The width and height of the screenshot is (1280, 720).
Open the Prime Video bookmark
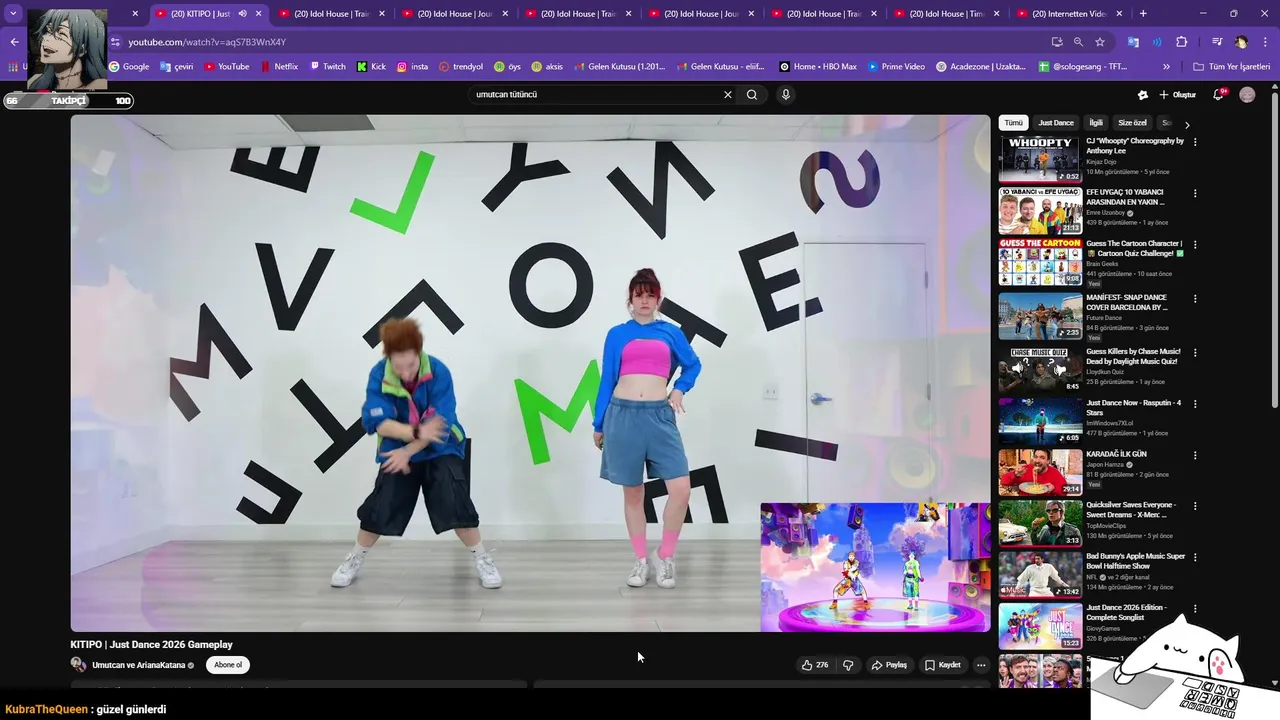pos(896,67)
